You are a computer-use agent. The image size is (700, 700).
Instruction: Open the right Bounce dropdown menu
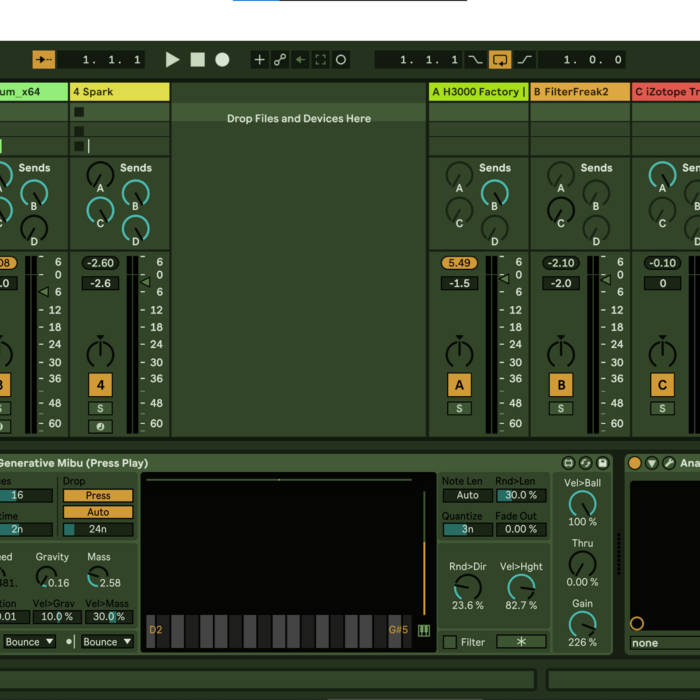tap(106, 642)
